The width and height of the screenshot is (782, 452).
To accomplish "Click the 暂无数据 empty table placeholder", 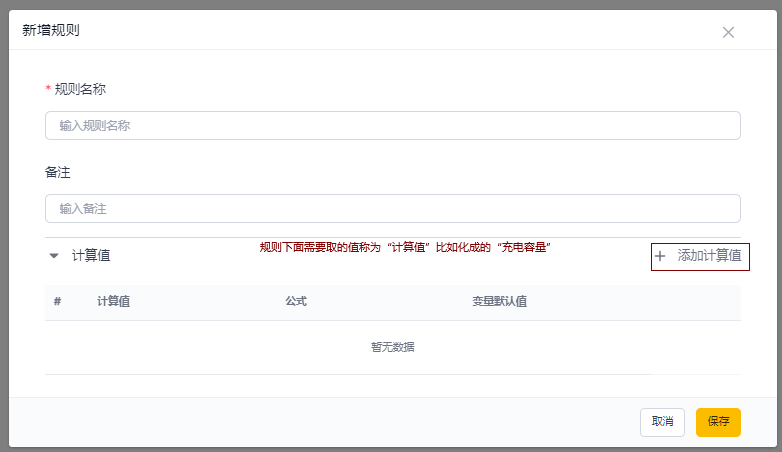I will click(392, 348).
